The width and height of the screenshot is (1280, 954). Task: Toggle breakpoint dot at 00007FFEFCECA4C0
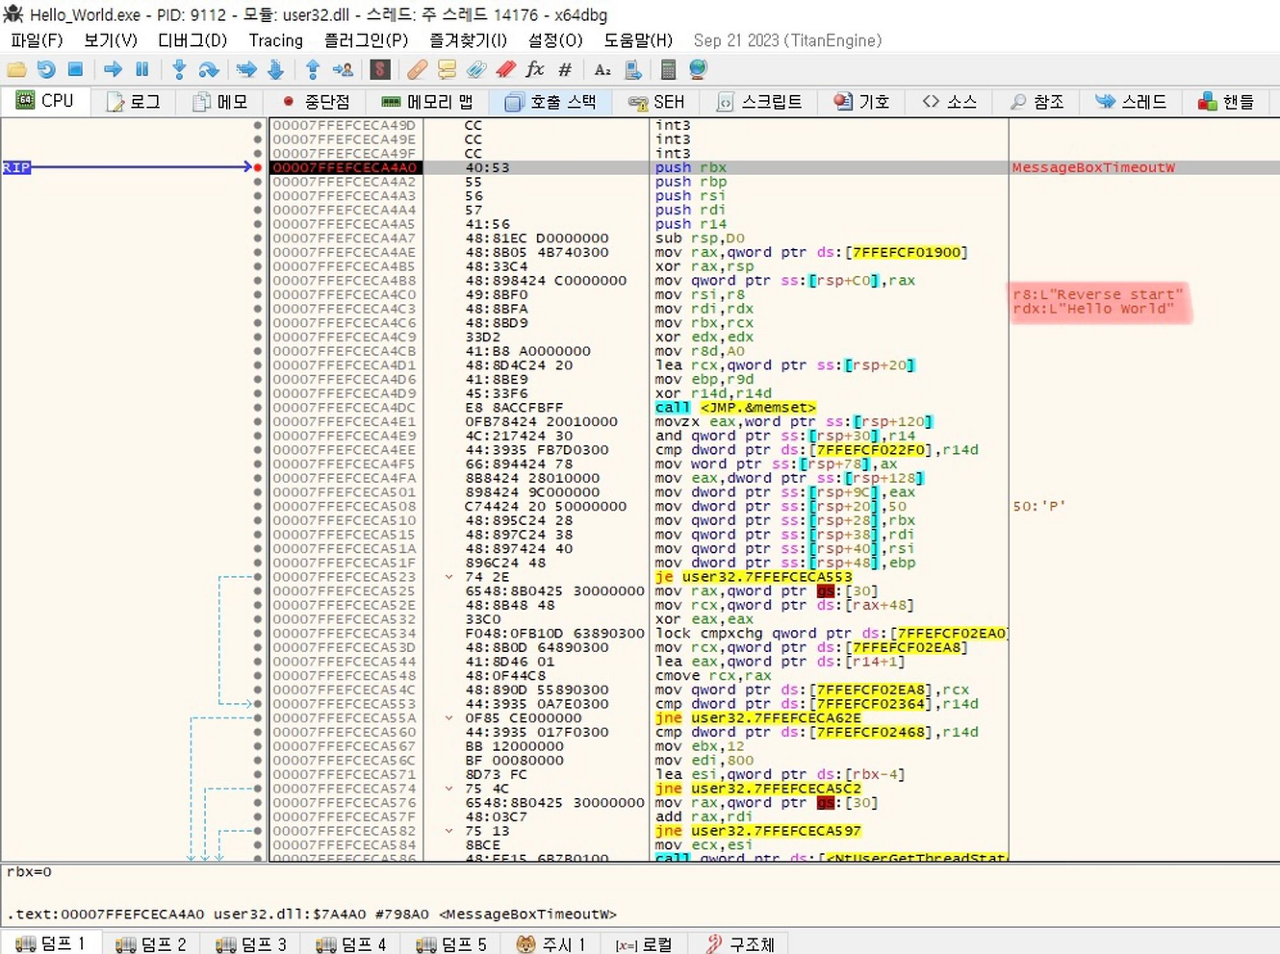258,295
